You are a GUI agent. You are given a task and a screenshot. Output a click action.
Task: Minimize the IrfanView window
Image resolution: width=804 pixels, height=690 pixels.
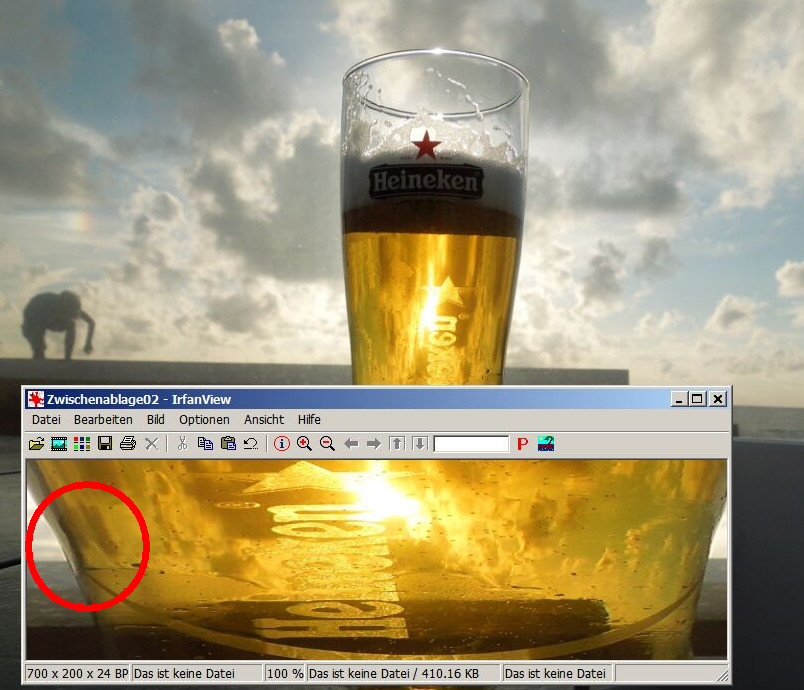(x=679, y=399)
